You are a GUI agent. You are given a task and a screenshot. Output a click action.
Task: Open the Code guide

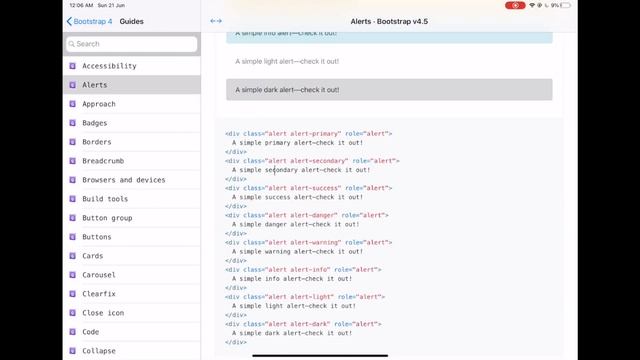coord(132,331)
